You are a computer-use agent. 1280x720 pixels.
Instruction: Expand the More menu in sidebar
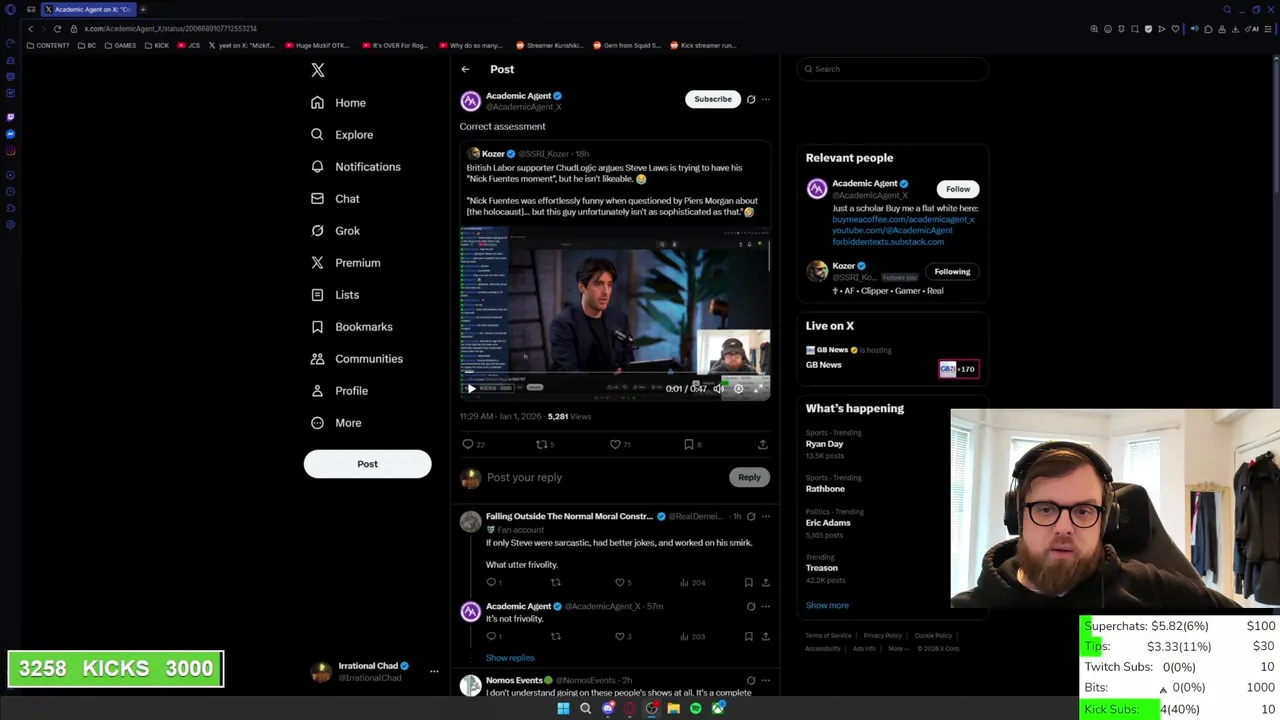[336, 423]
